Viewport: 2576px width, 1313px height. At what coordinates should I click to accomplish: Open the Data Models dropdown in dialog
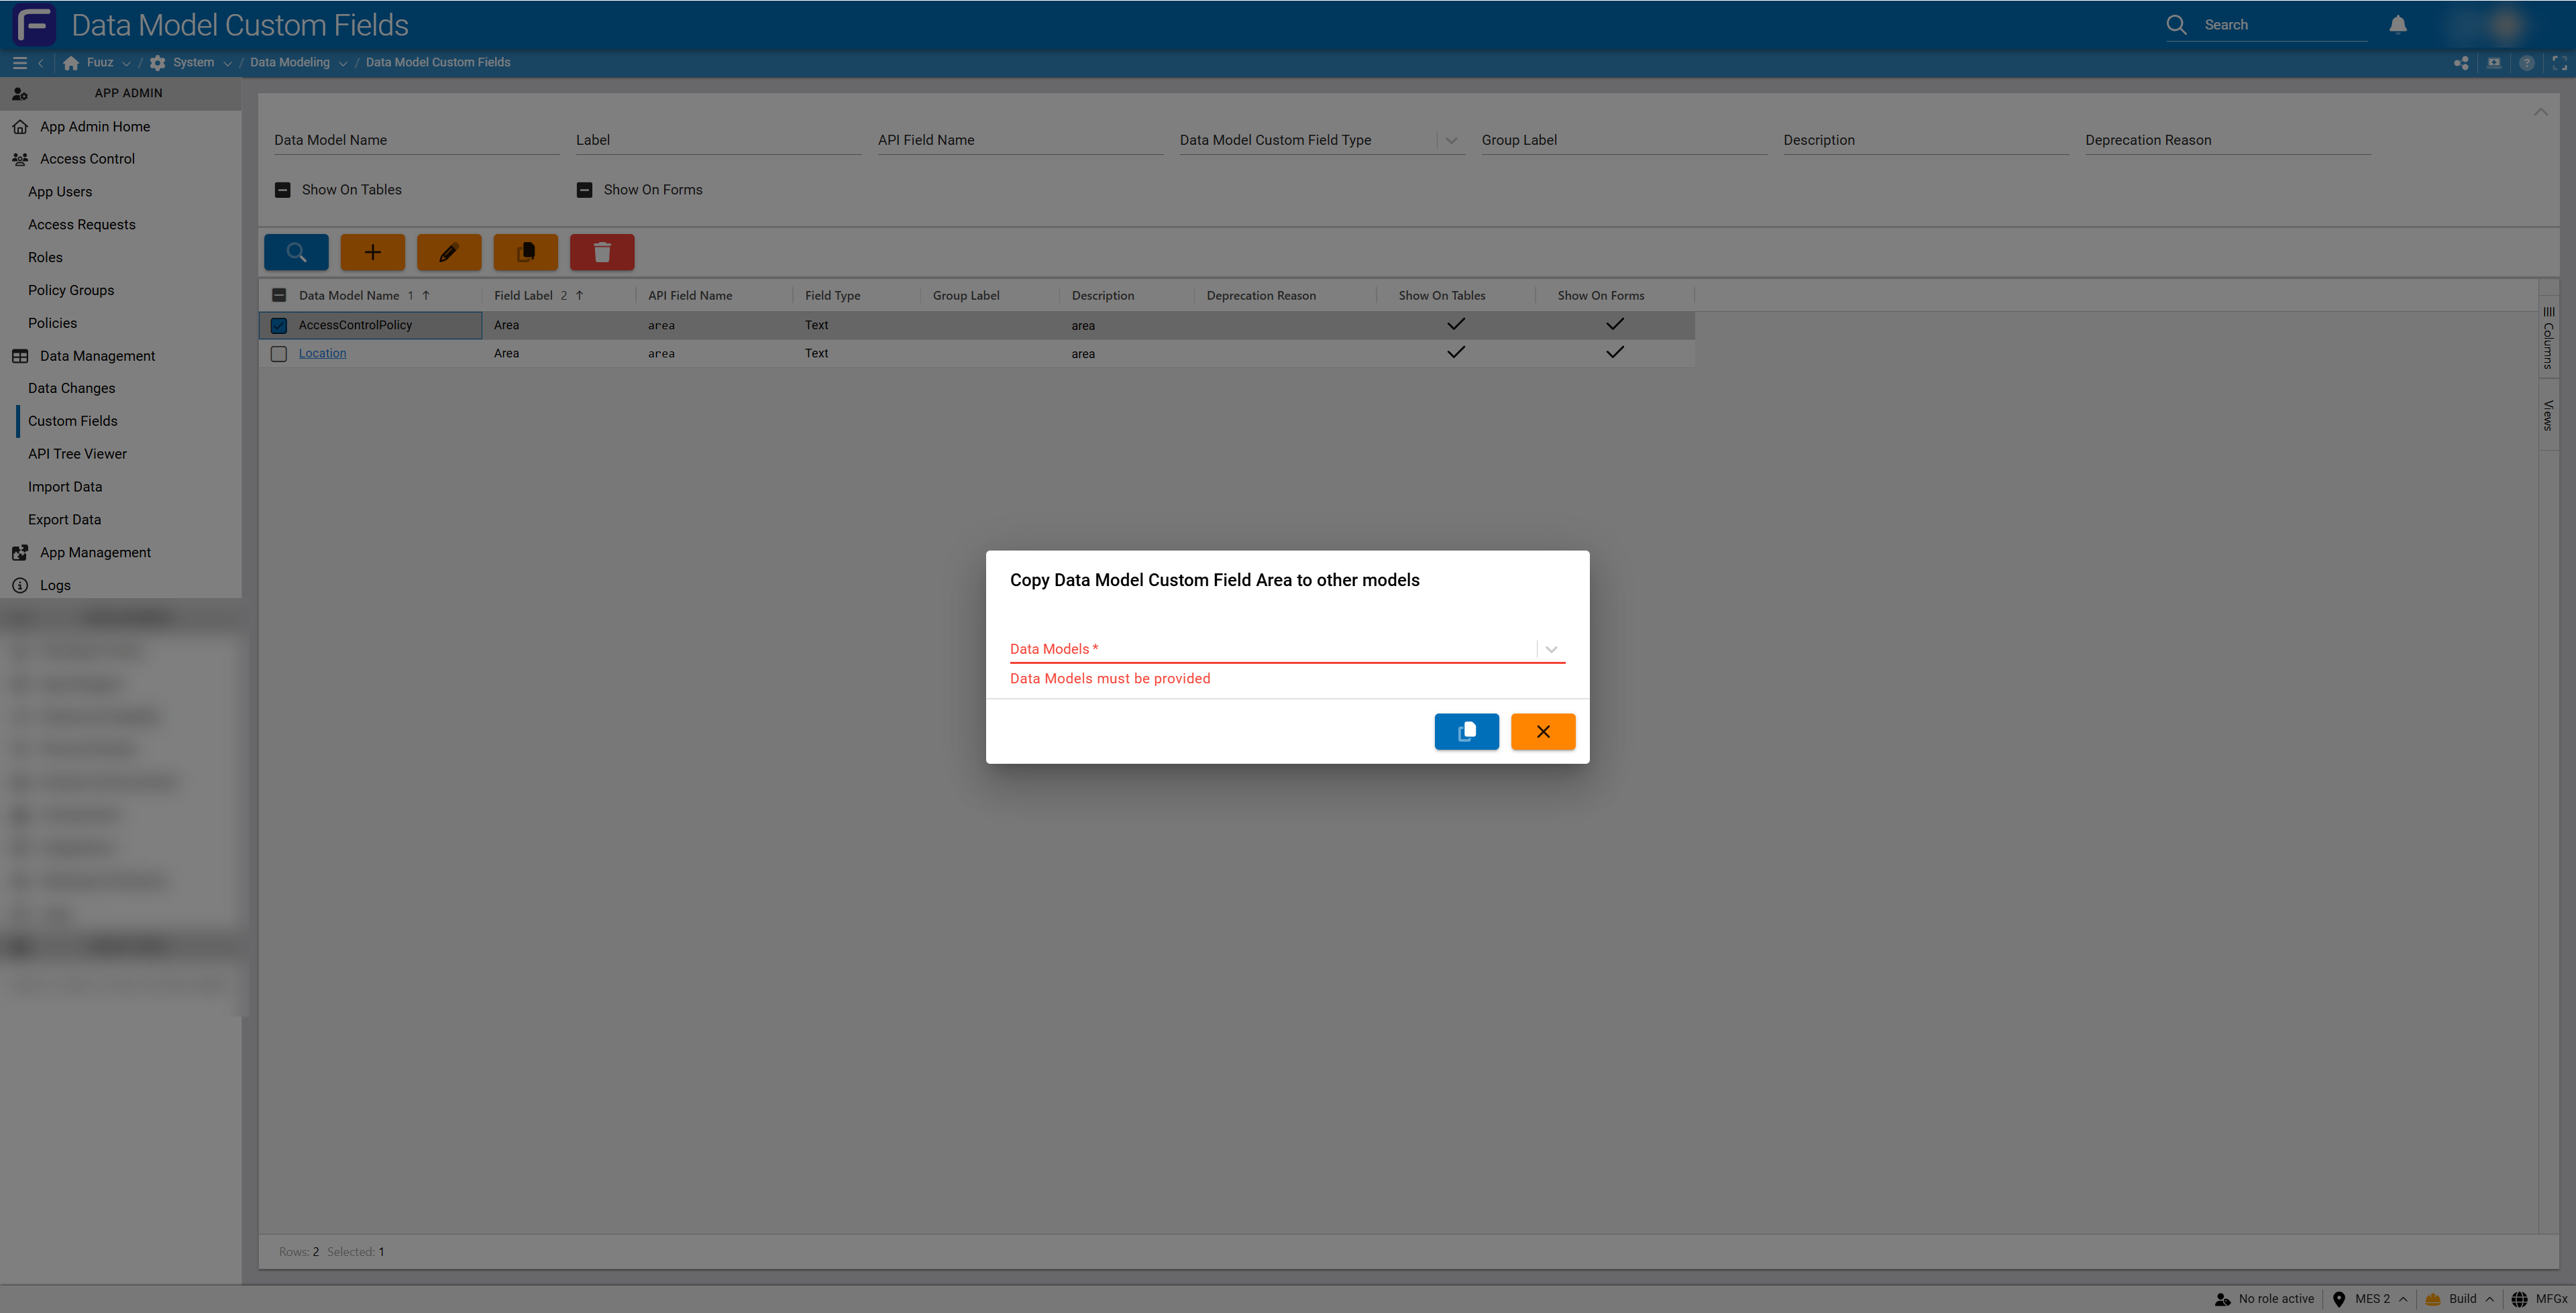coord(1550,649)
